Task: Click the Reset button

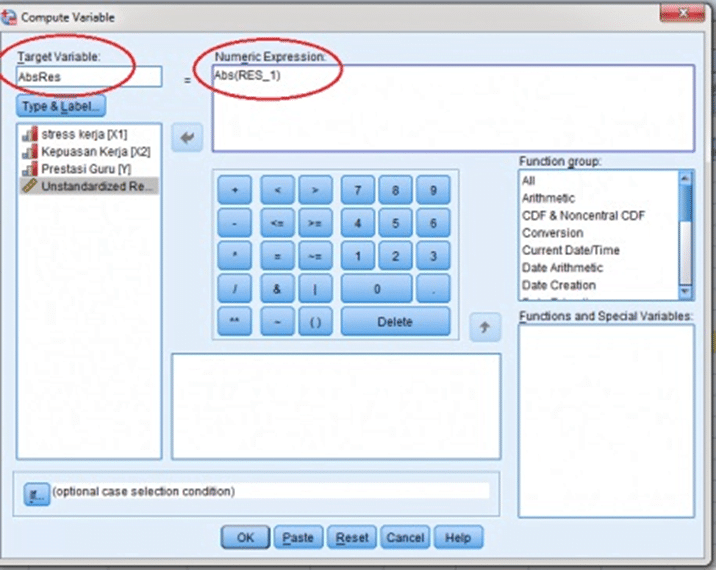Action: (352, 537)
